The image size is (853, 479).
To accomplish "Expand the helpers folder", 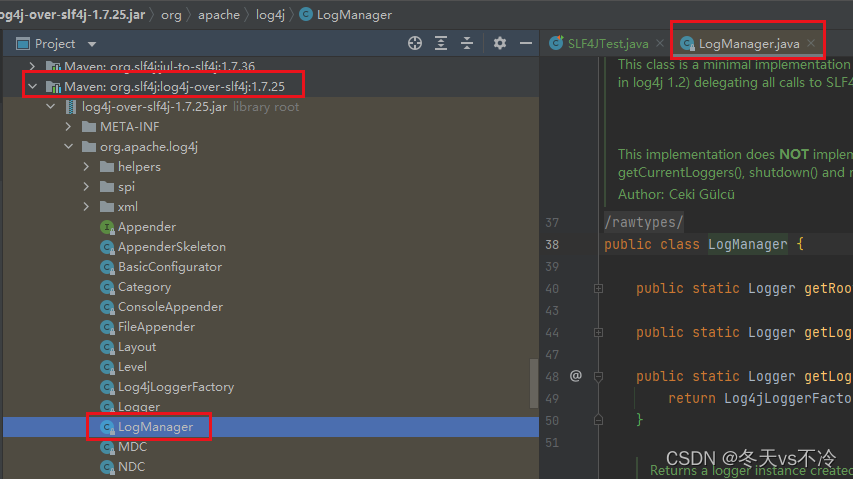I will point(86,166).
